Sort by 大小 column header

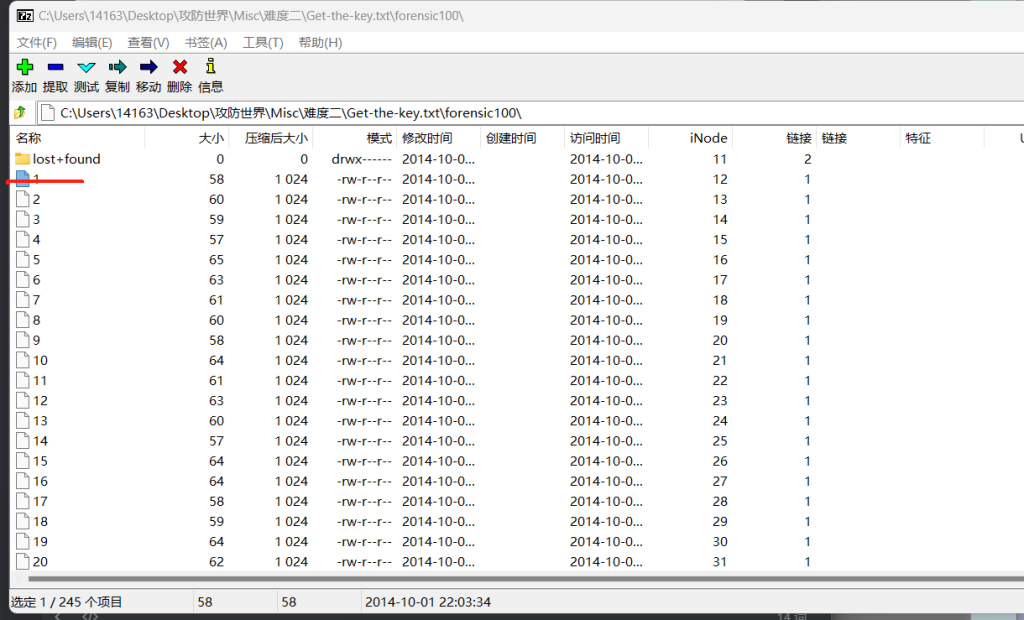(211, 138)
